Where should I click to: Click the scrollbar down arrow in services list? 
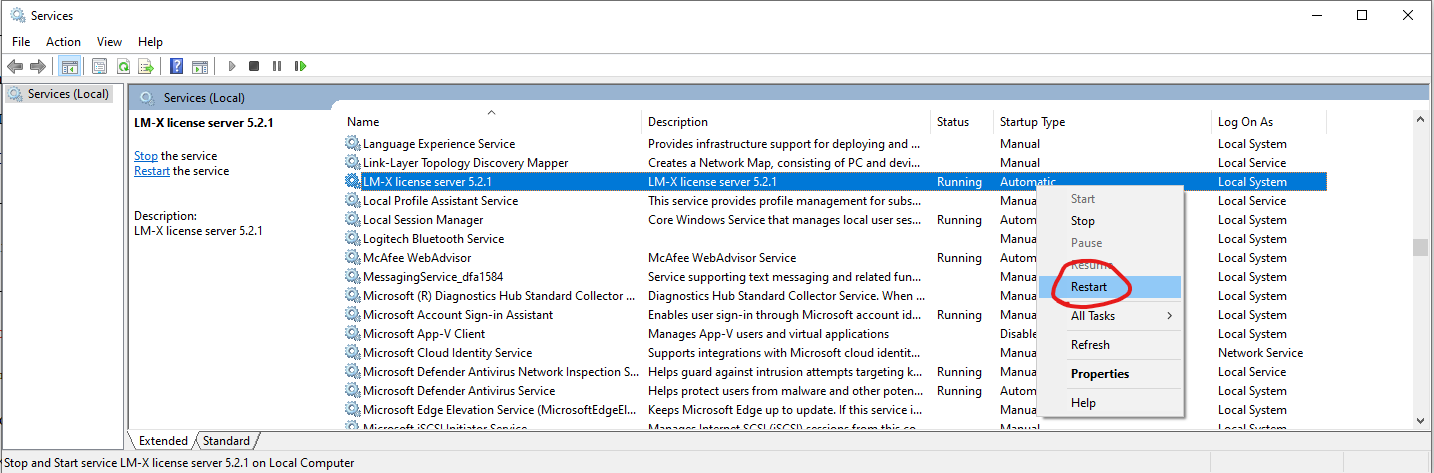[1420, 421]
